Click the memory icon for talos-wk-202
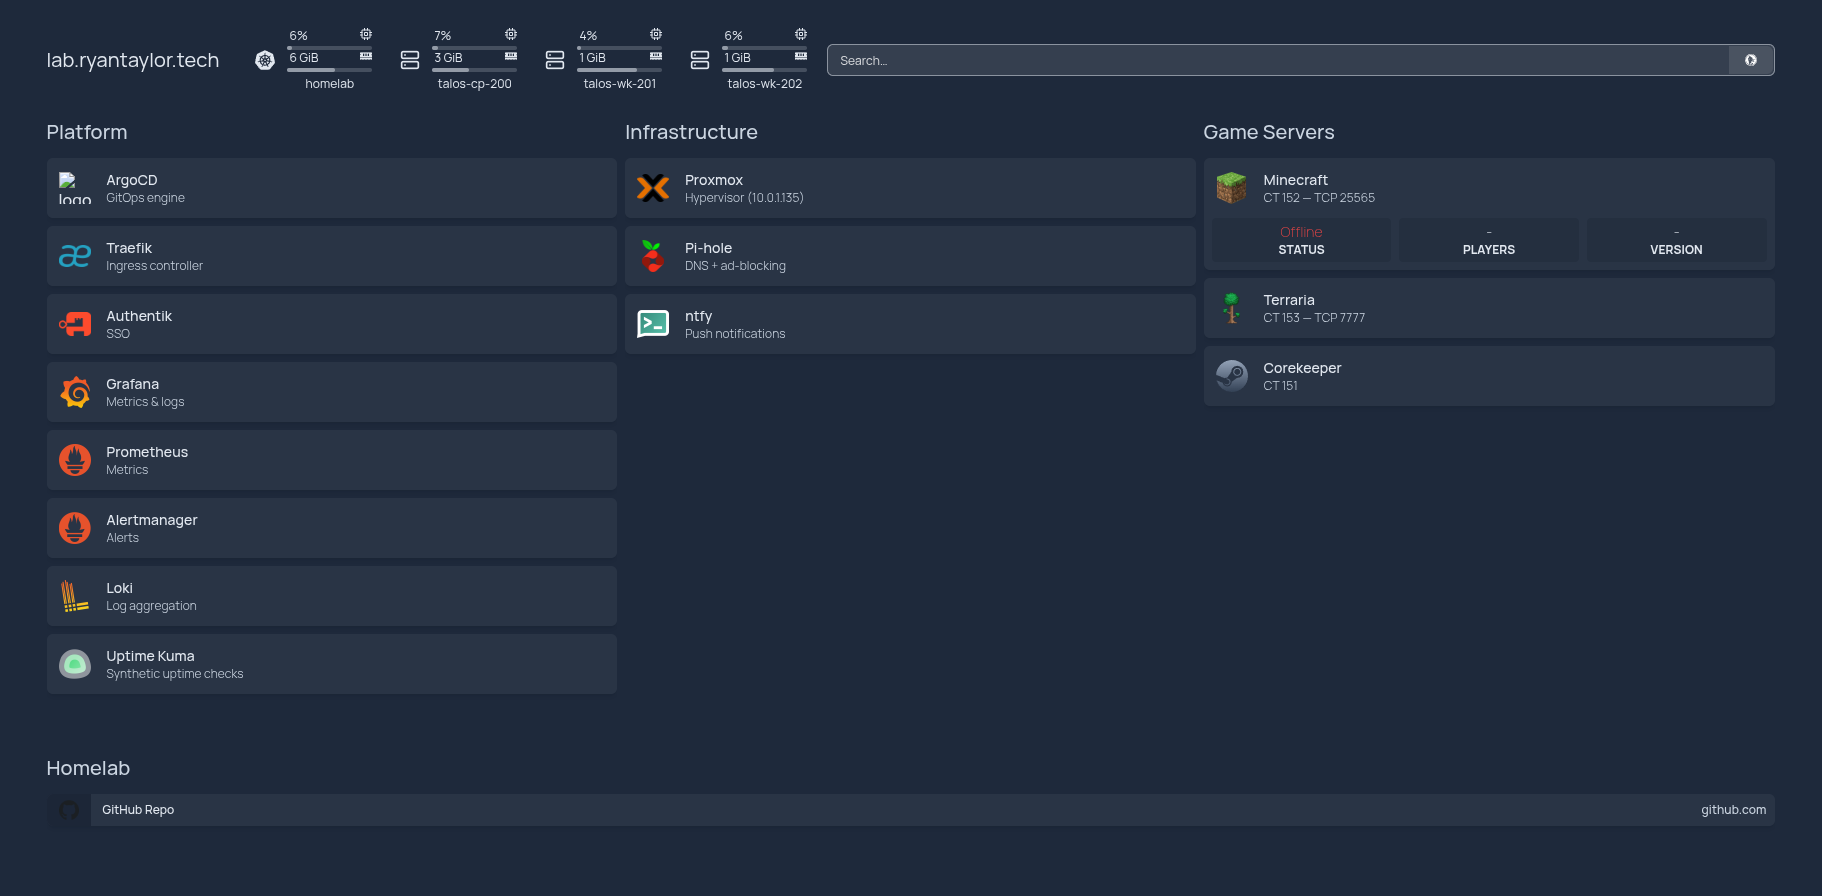The height and width of the screenshot is (896, 1822). [x=801, y=56]
